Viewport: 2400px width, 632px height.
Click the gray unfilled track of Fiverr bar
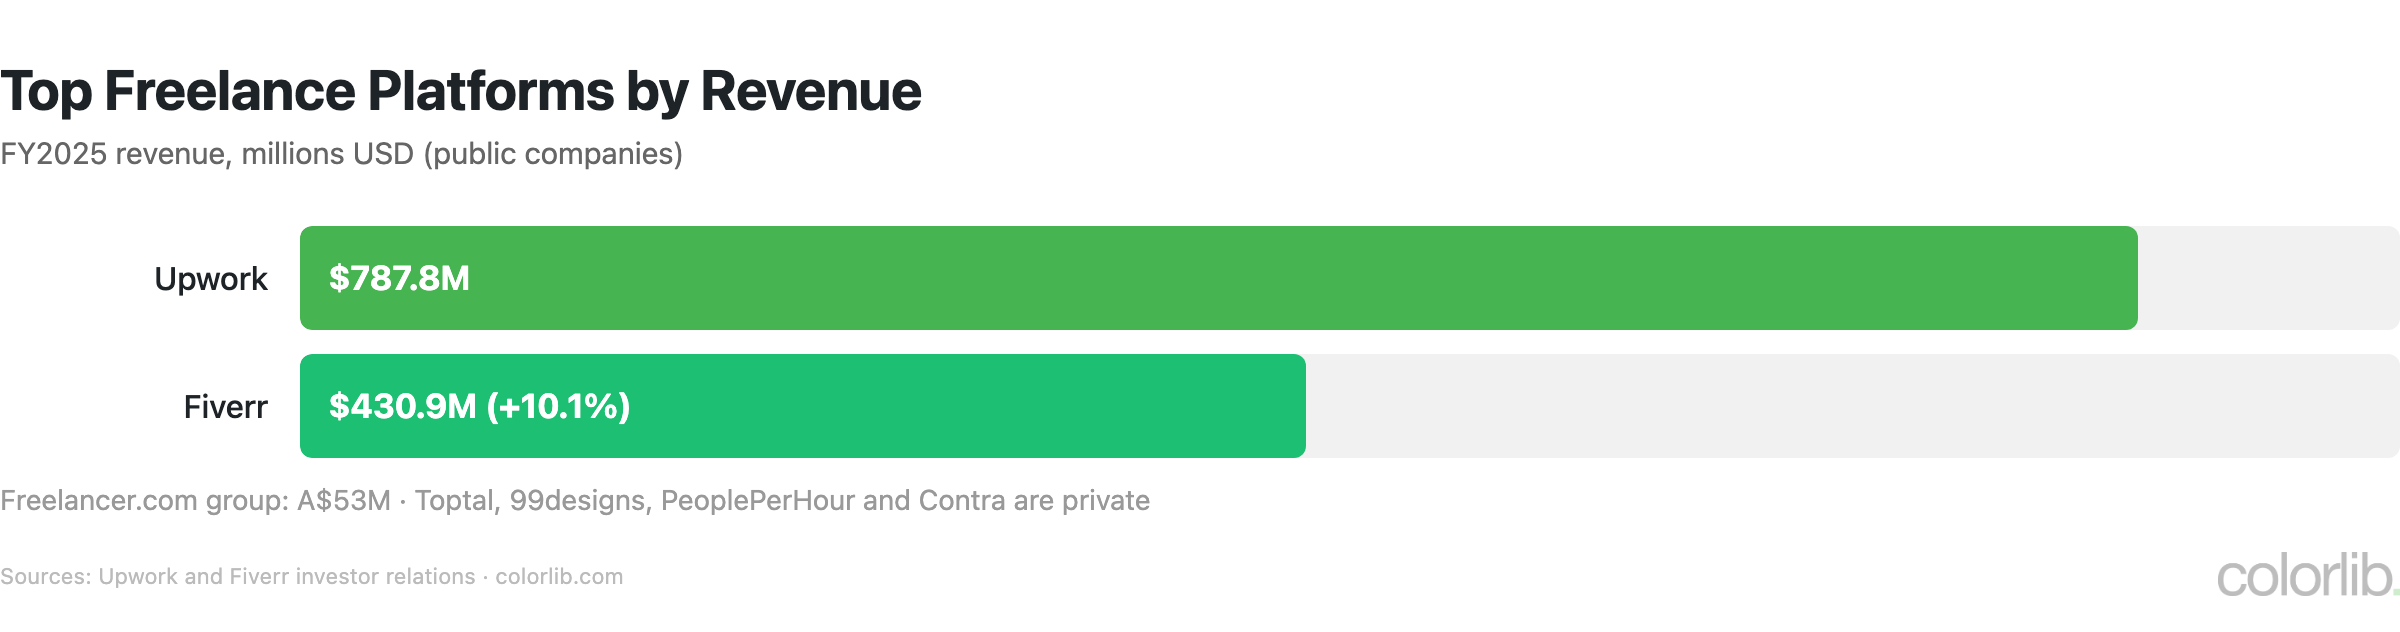pyautogui.click(x=1852, y=406)
